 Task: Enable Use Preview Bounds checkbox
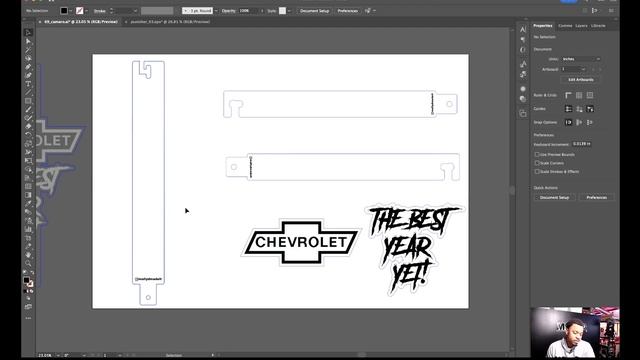tap(537, 155)
